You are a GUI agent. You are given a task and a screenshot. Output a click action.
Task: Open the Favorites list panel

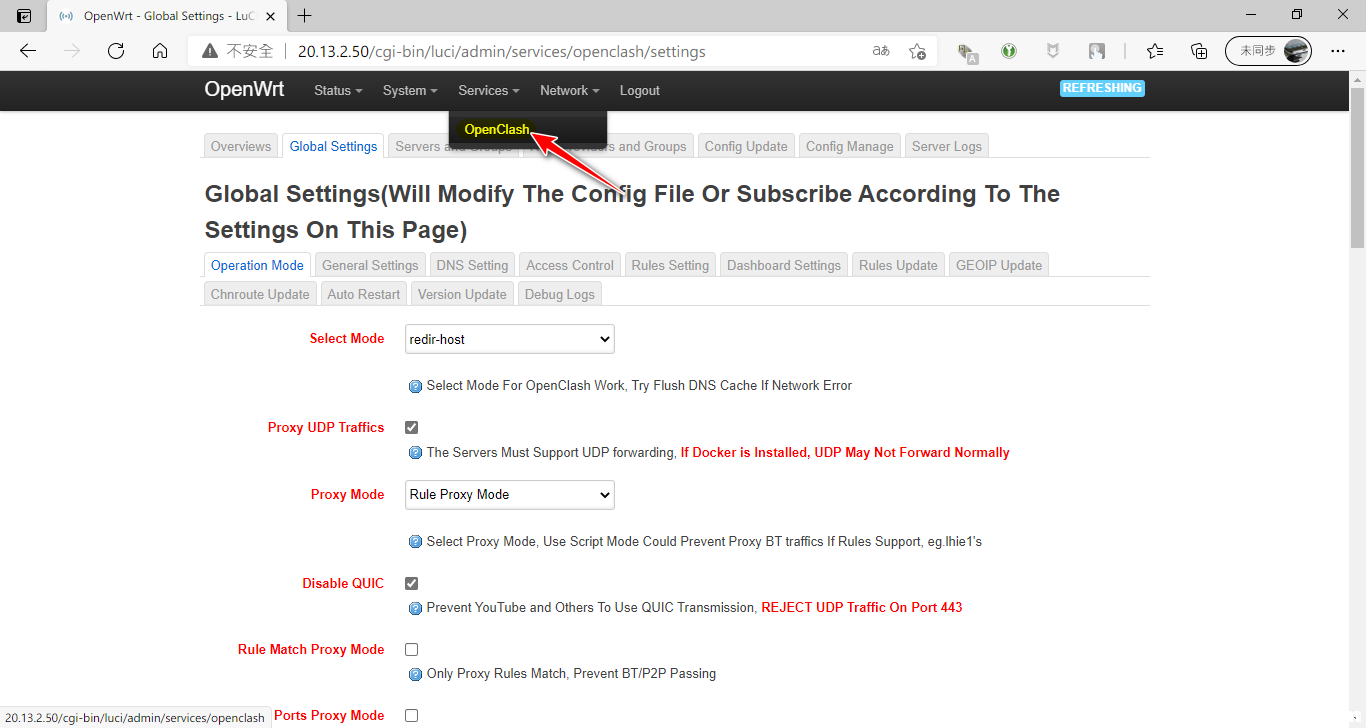coord(1155,51)
